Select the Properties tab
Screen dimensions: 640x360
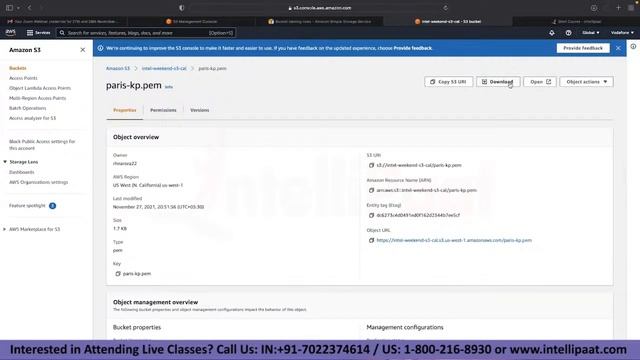coord(125,110)
